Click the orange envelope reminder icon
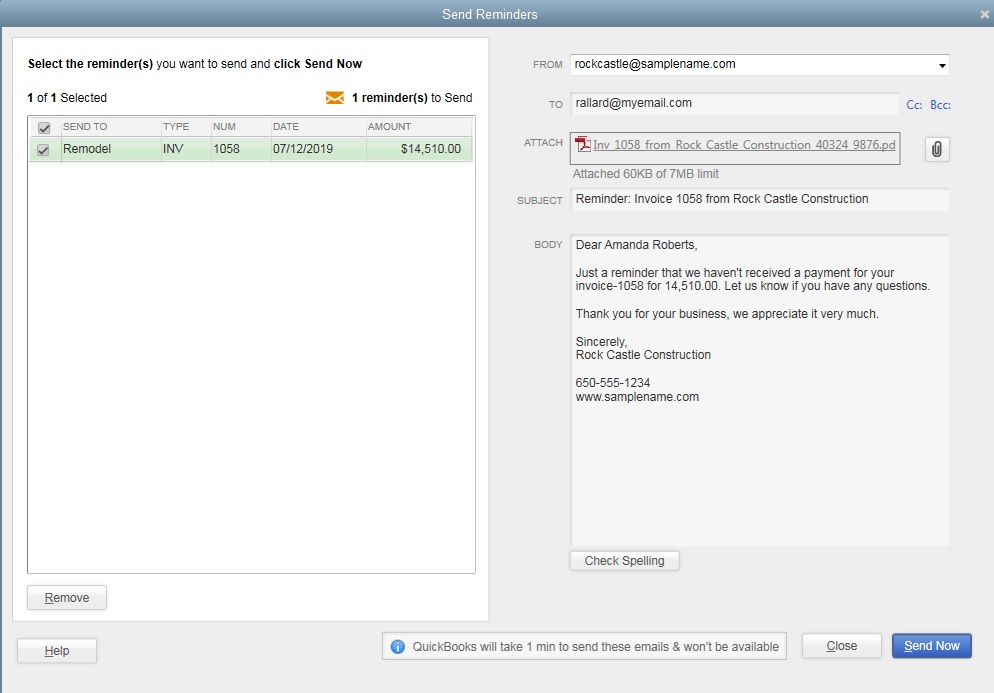This screenshot has width=994, height=693. click(x=335, y=98)
